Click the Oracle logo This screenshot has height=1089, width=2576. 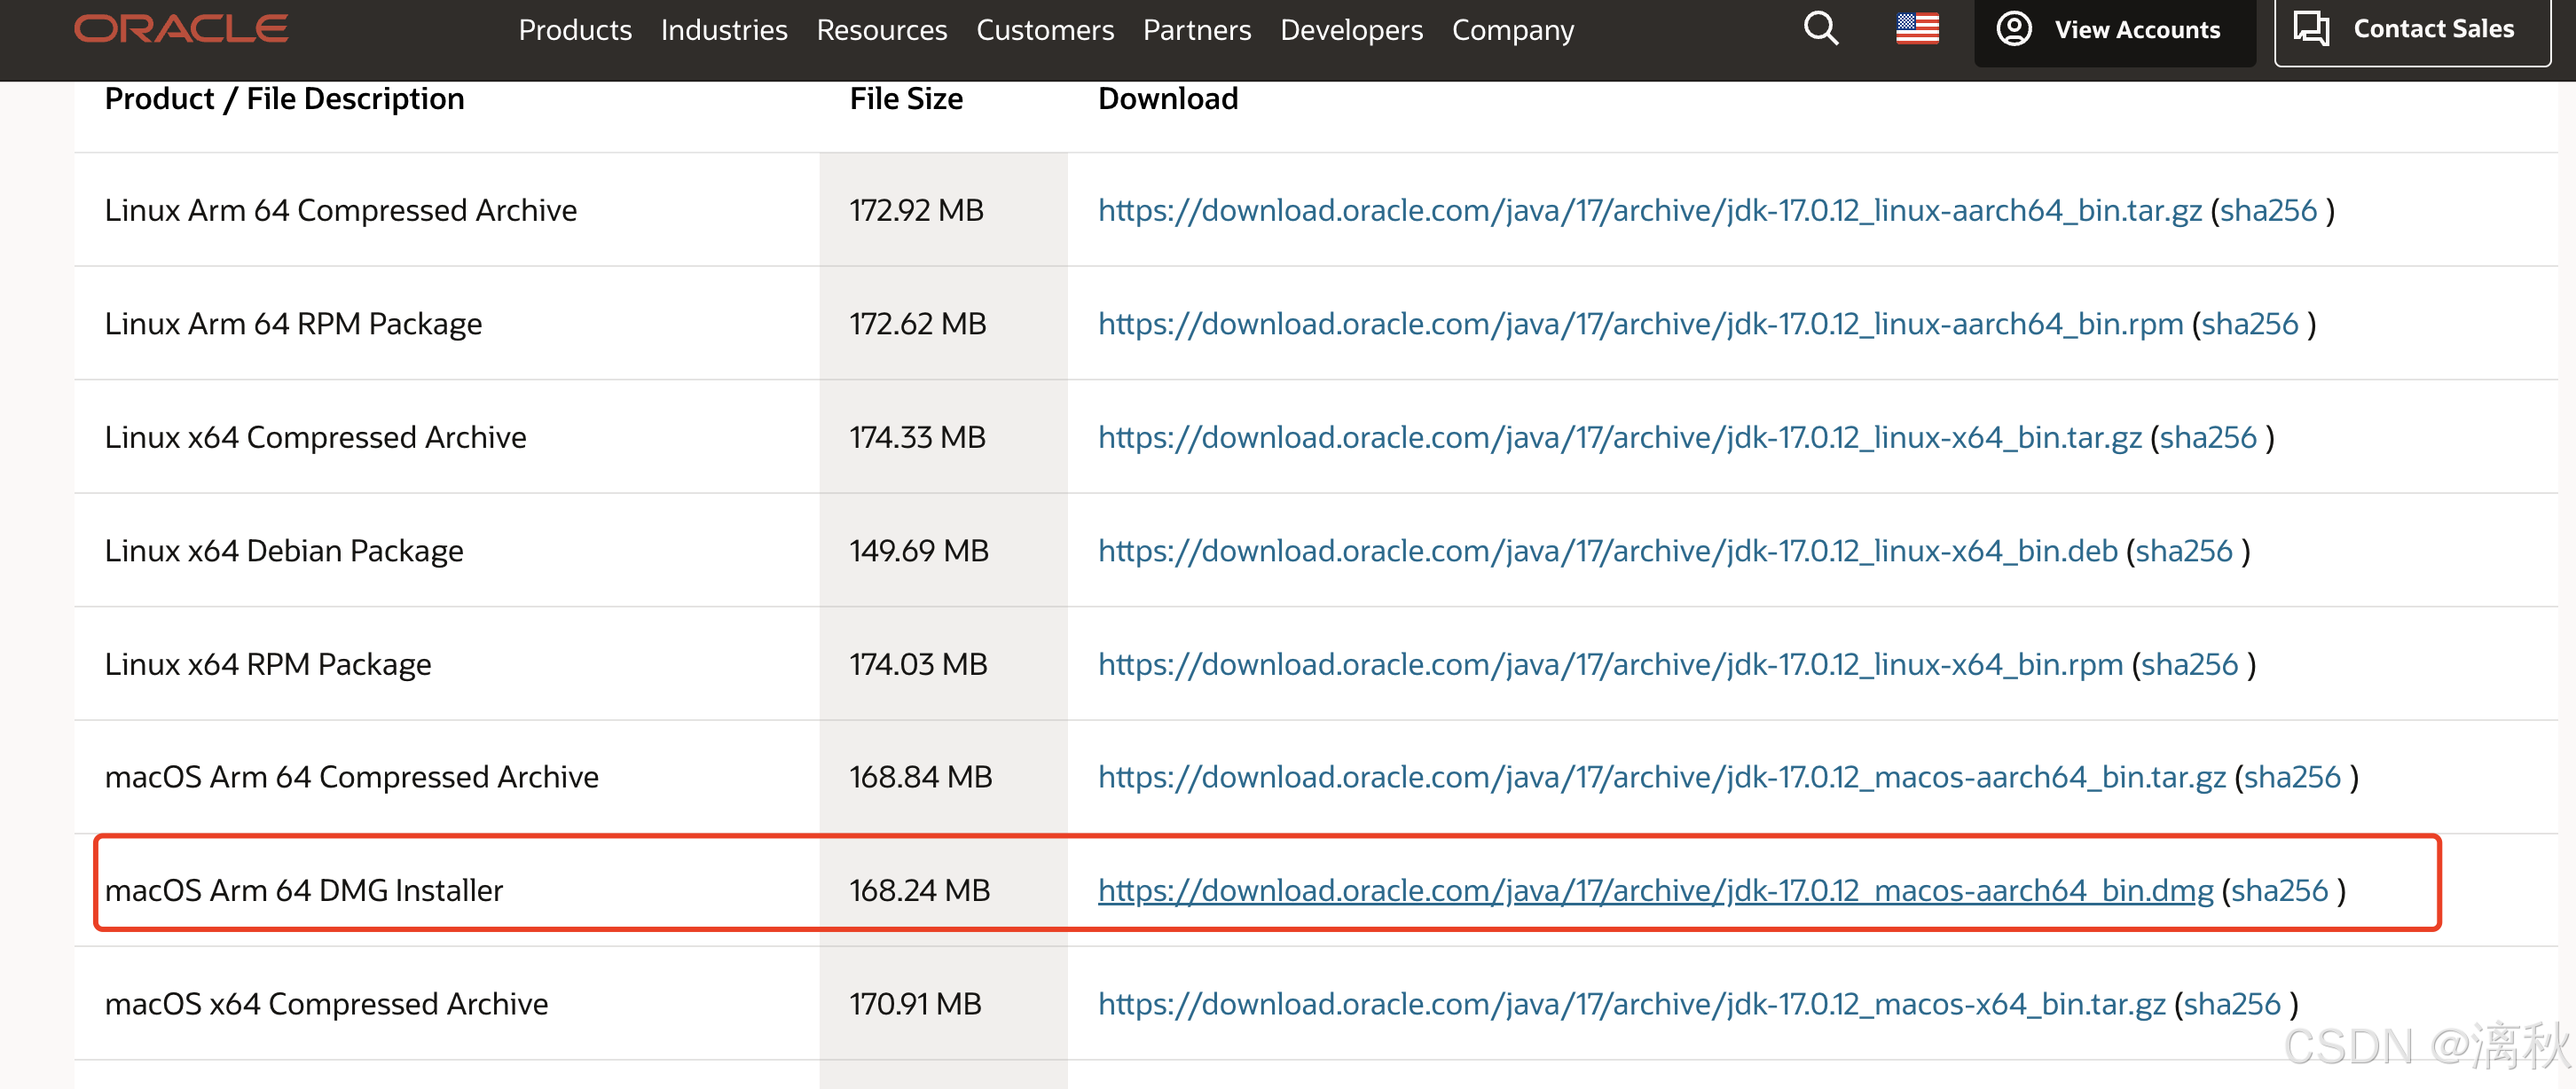coord(181,28)
